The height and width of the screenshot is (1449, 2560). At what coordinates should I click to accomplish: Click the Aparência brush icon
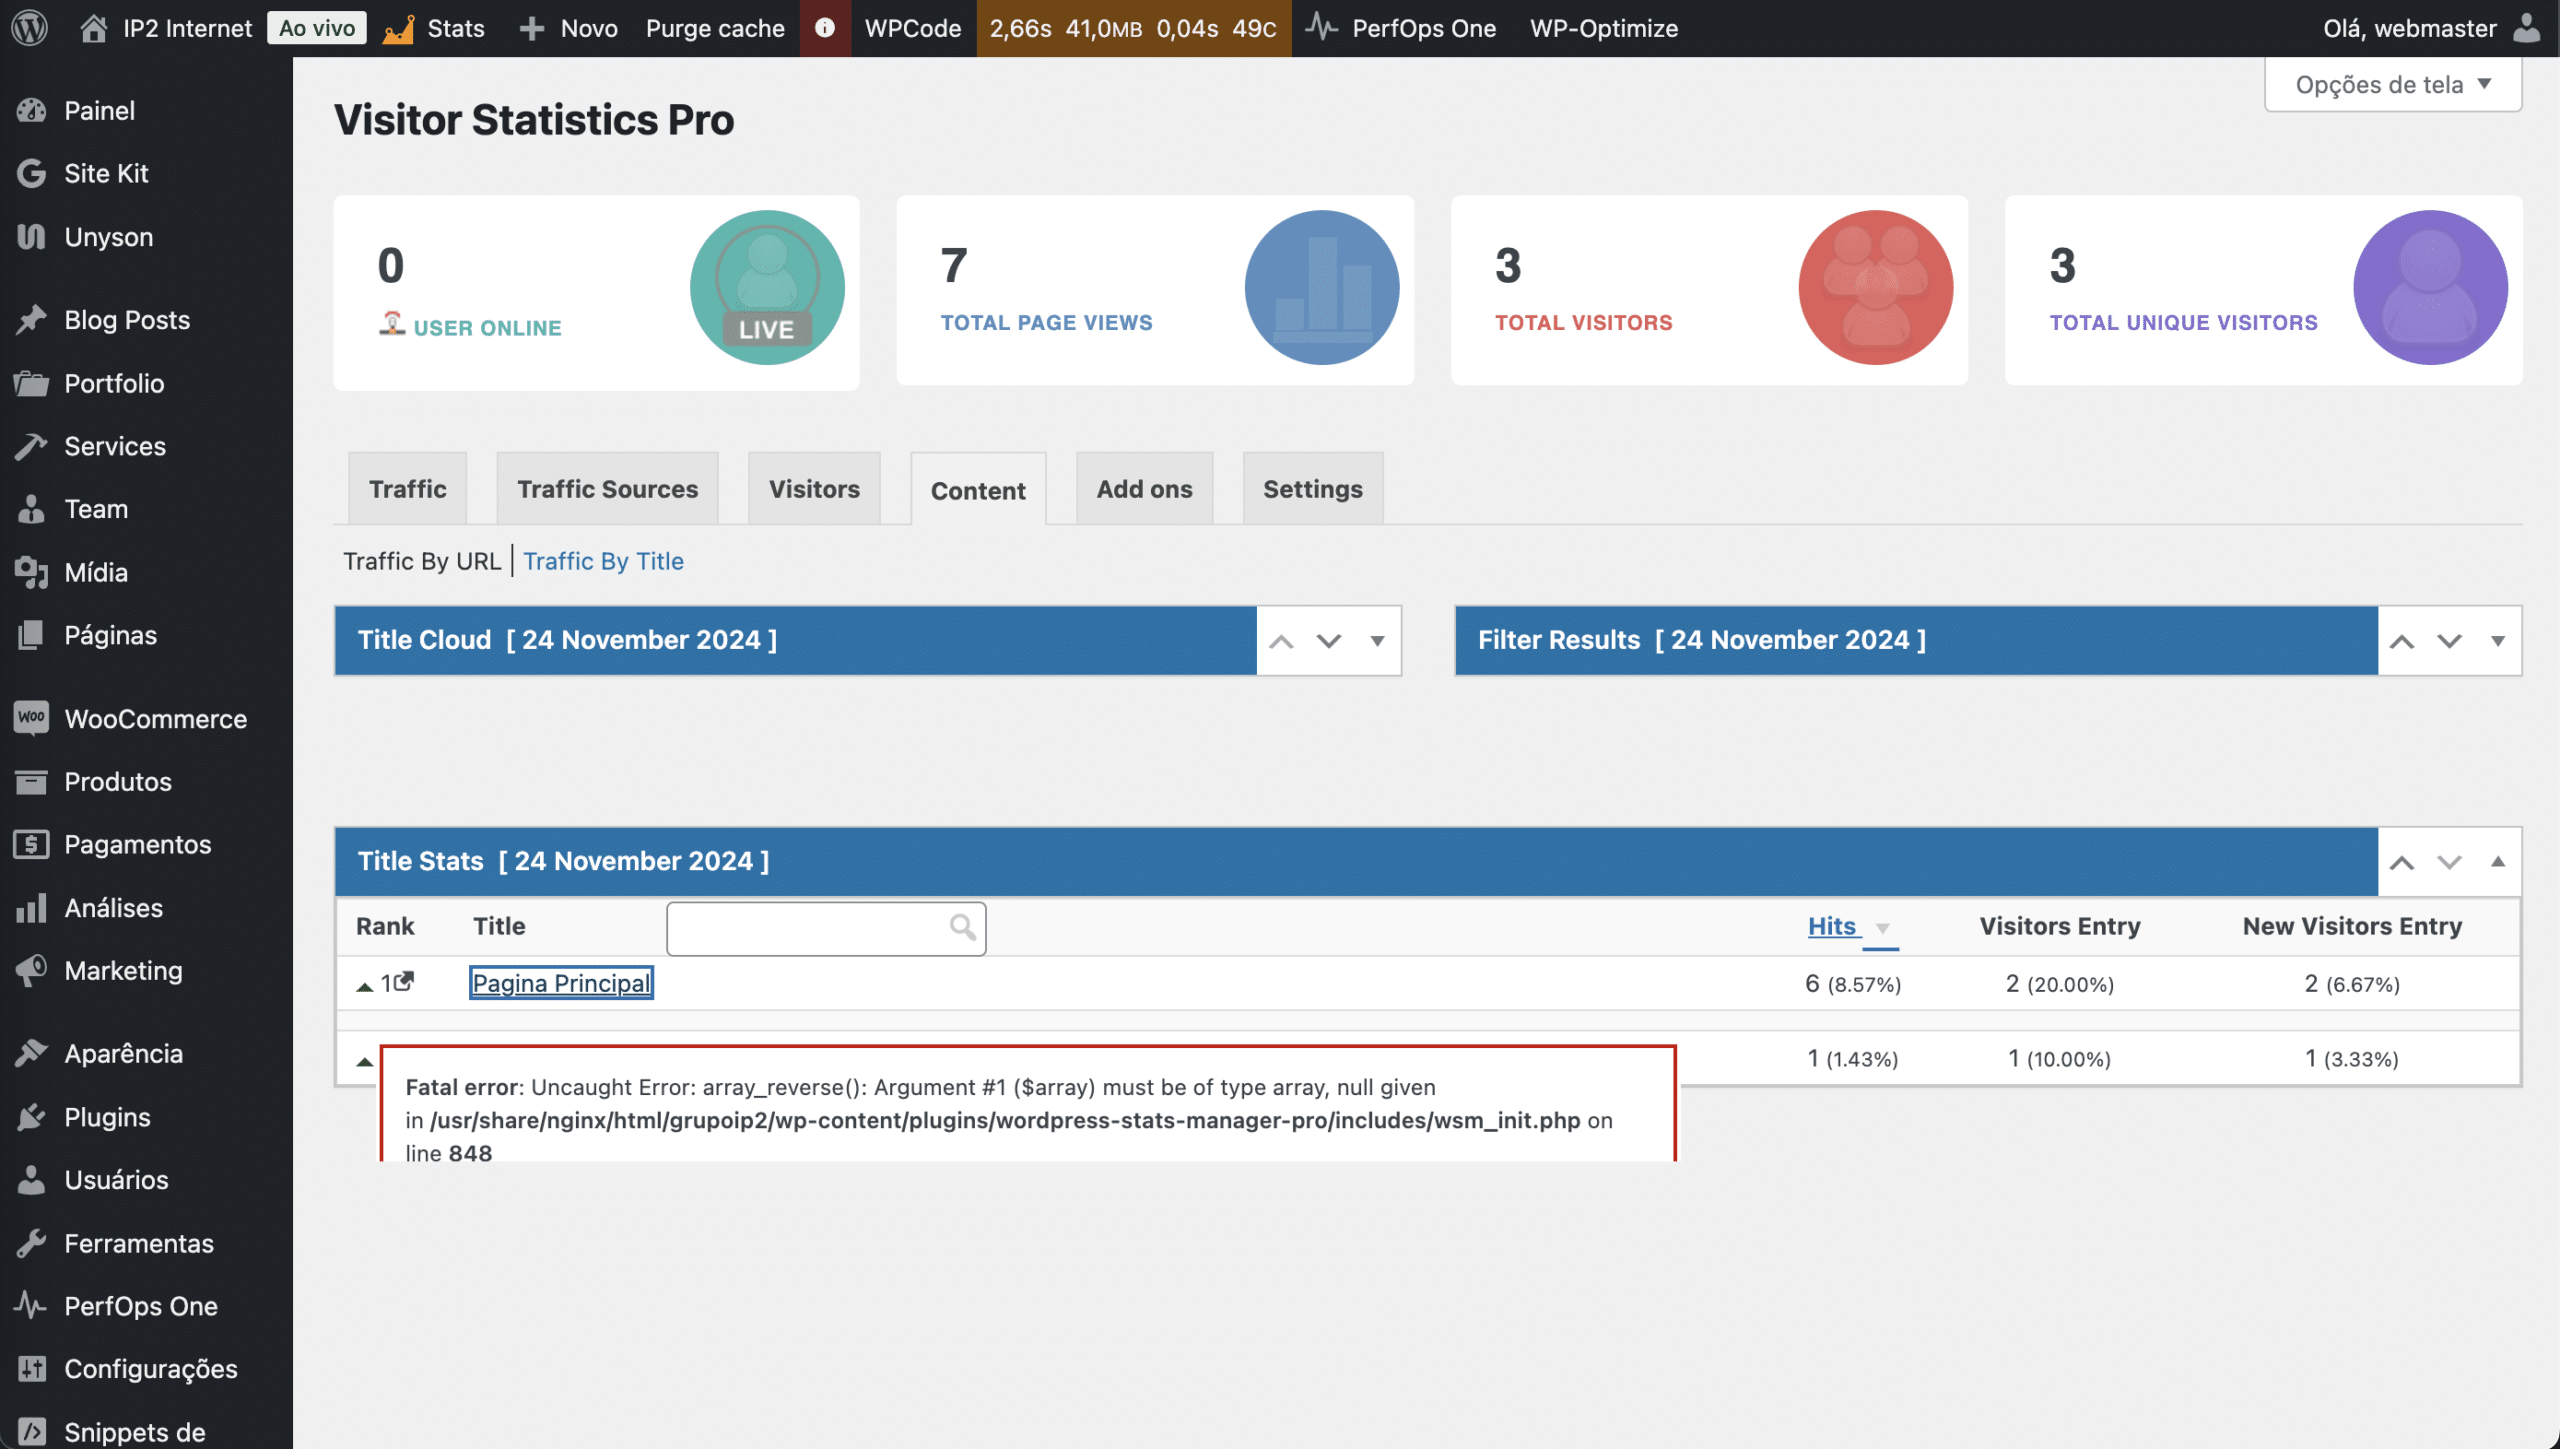(32, 1053)
